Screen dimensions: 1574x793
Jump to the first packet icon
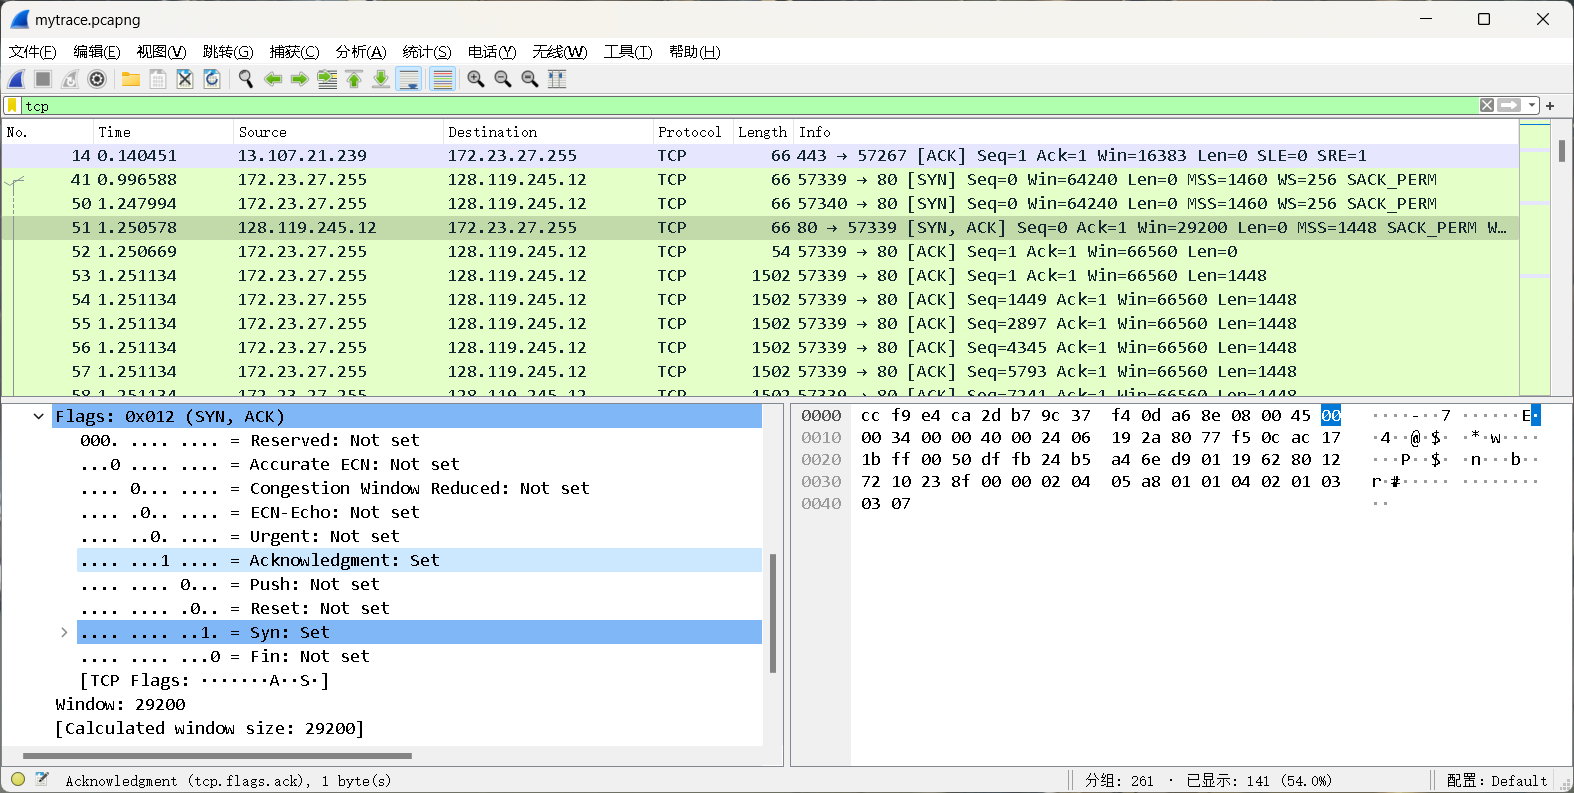354,79
